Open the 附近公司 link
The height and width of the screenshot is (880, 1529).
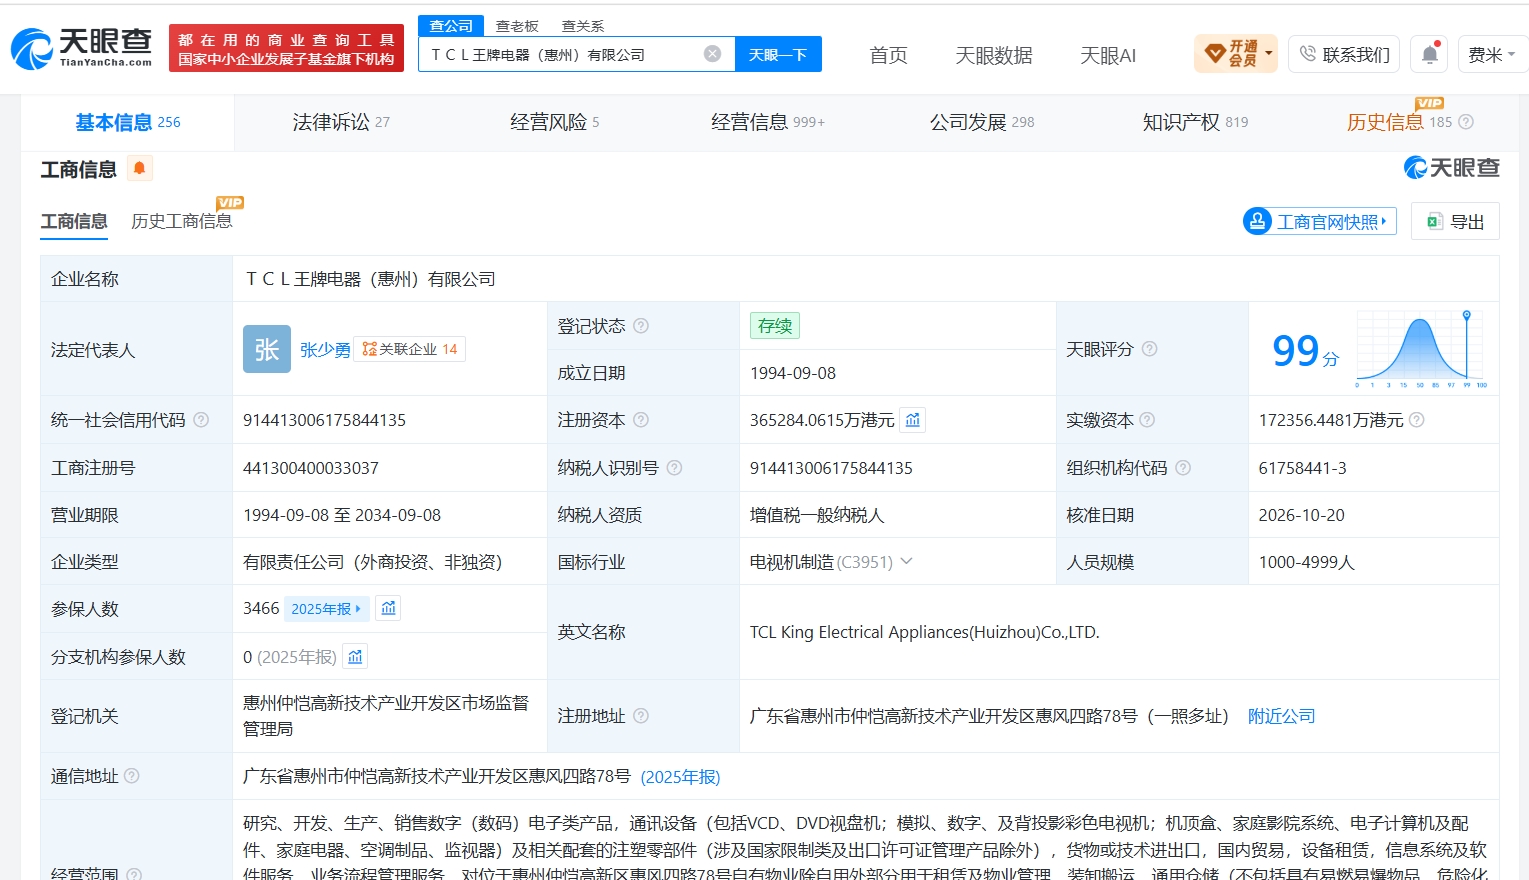click(1281, 716)
